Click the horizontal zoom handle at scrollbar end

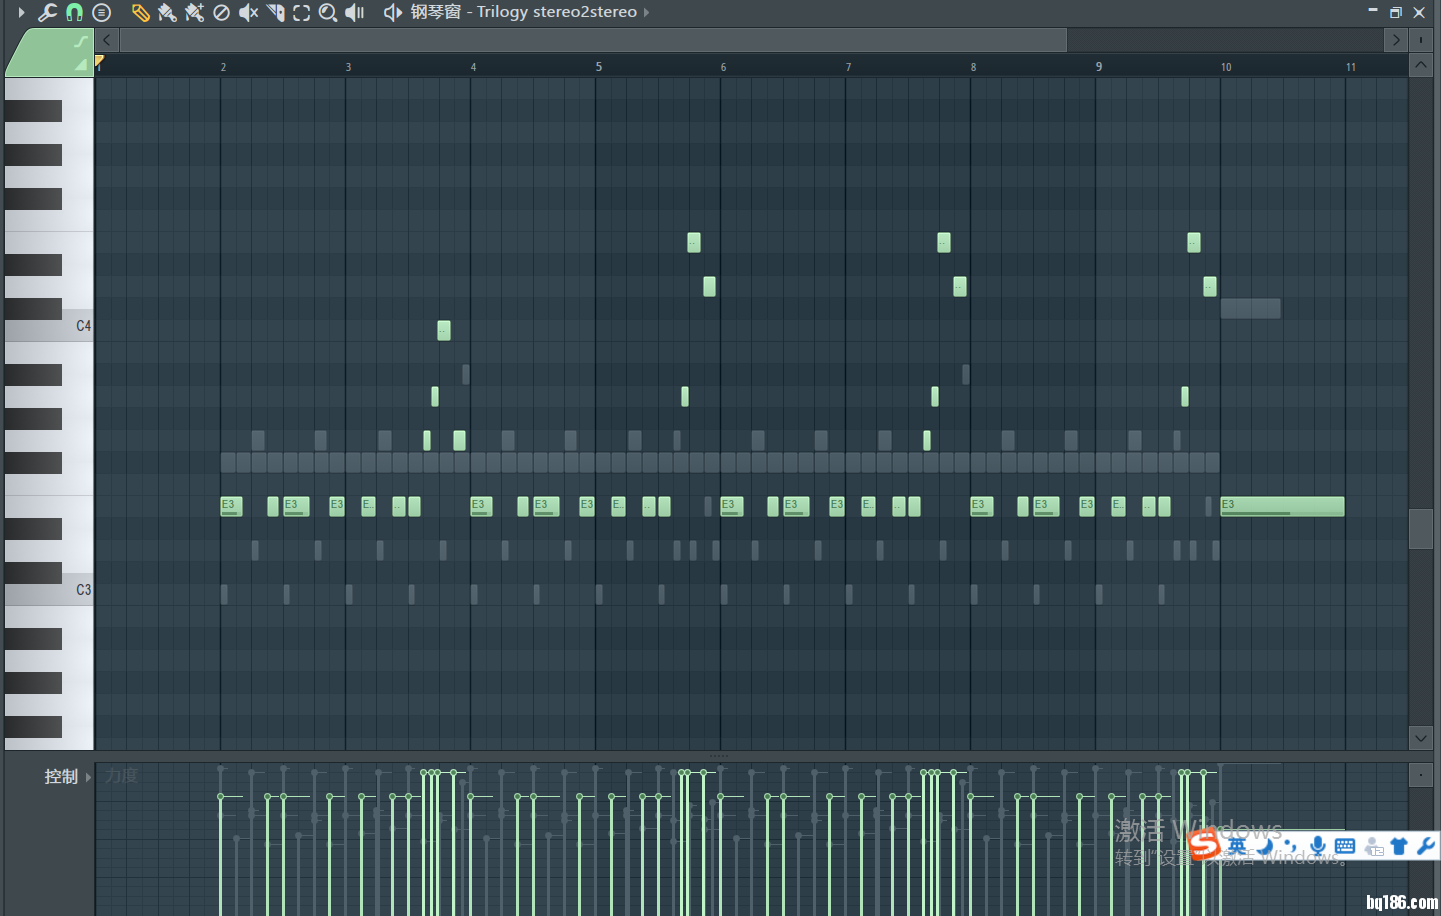[1421, 40]
